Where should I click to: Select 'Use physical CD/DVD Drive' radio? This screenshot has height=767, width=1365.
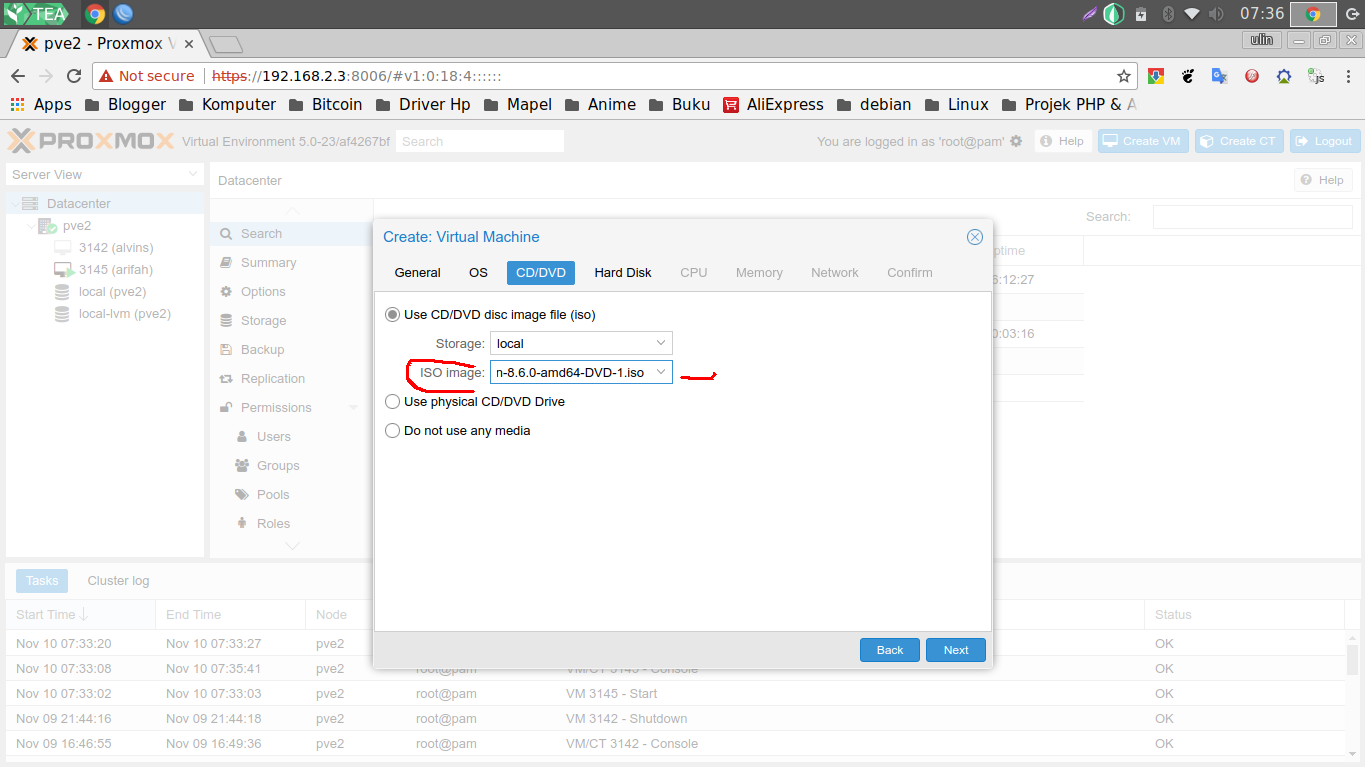(392, 402)
